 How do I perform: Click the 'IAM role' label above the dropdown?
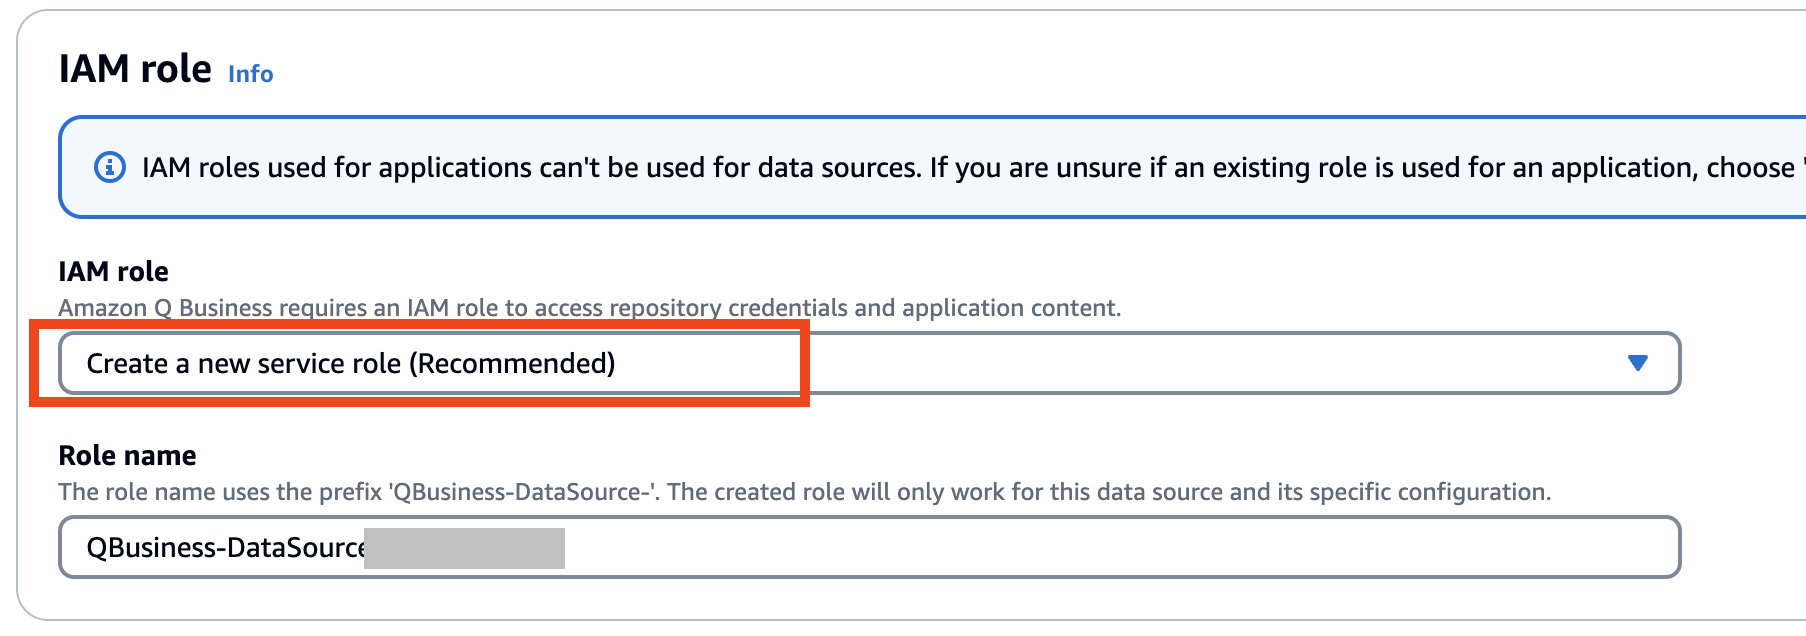[x=113, y=272]
